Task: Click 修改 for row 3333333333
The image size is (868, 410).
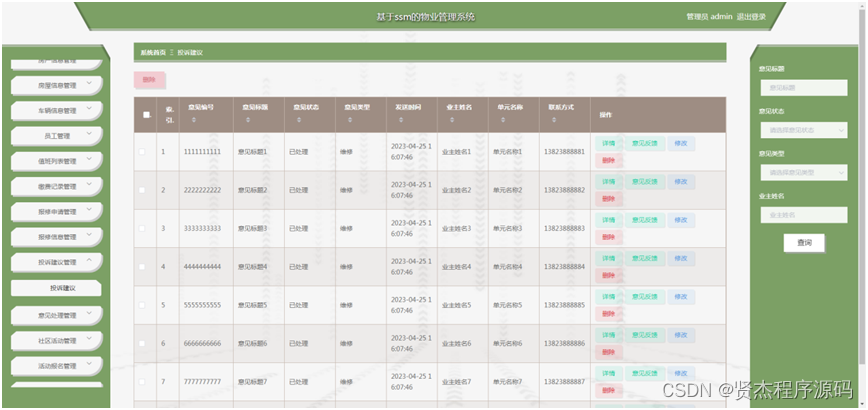Action: click(x=681, y=220)
